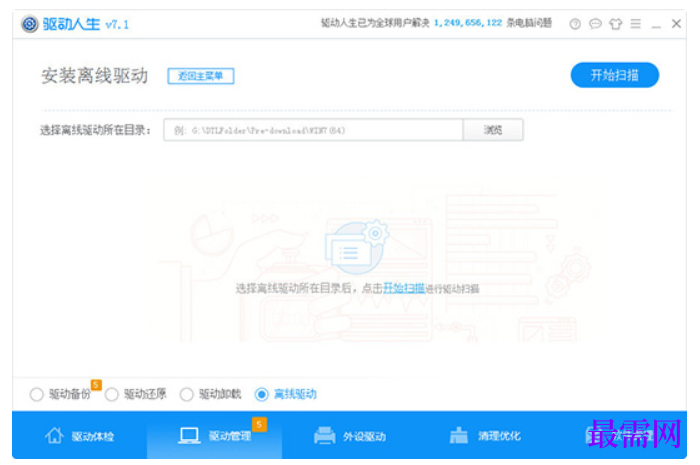Click the offline driver directory input field
700x465 pixels.
[x=313, y=130]
